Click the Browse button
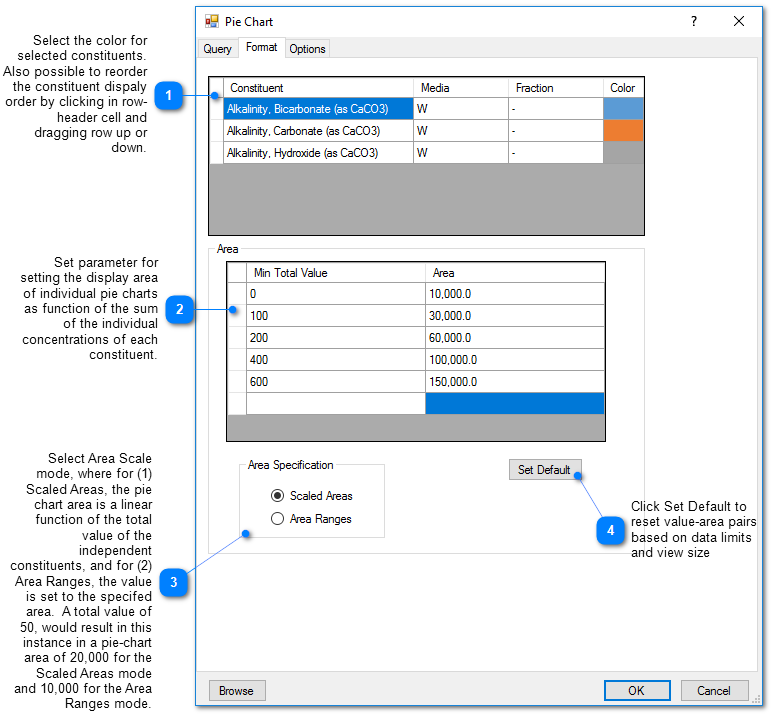This screenshot has height=716, width=773. [x=236, y=690]
